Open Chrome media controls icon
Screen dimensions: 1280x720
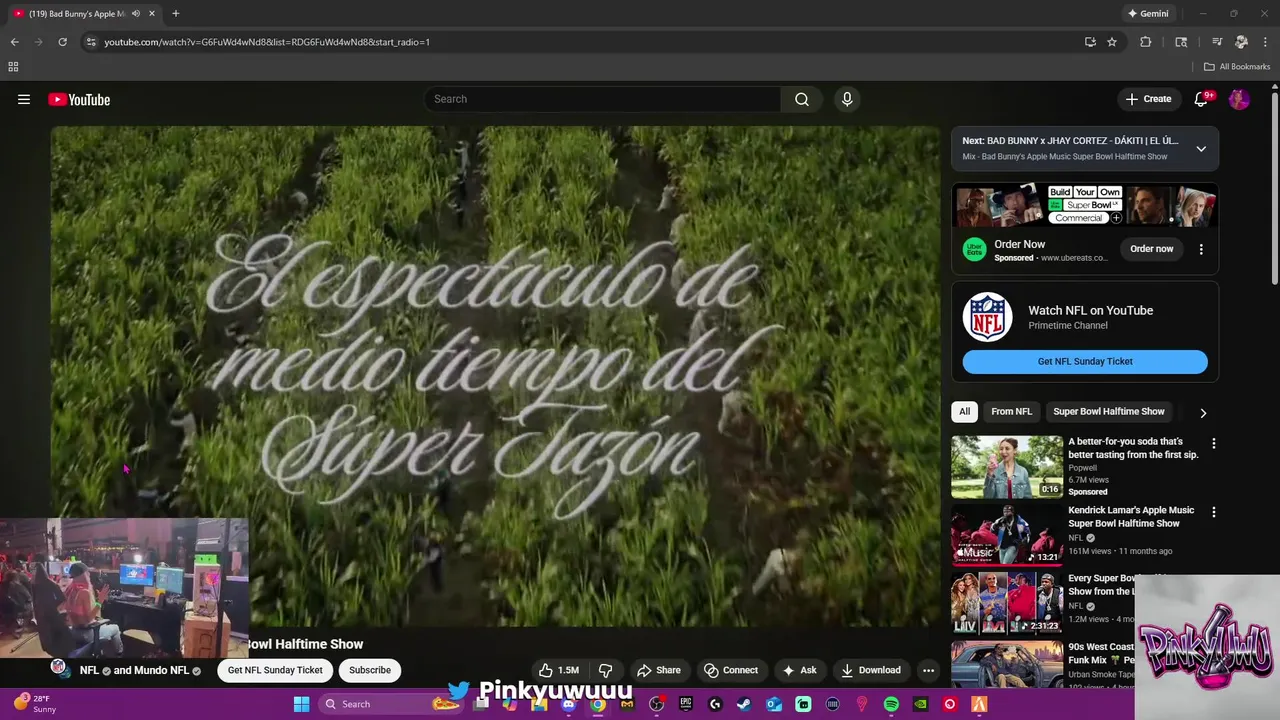pos(1217,42)
